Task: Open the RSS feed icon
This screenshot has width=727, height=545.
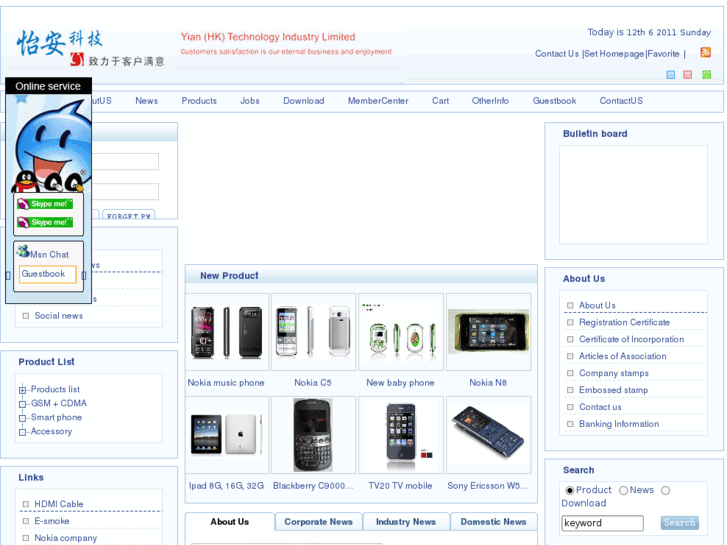Action: pyautogui.click(x=705, y=52)
